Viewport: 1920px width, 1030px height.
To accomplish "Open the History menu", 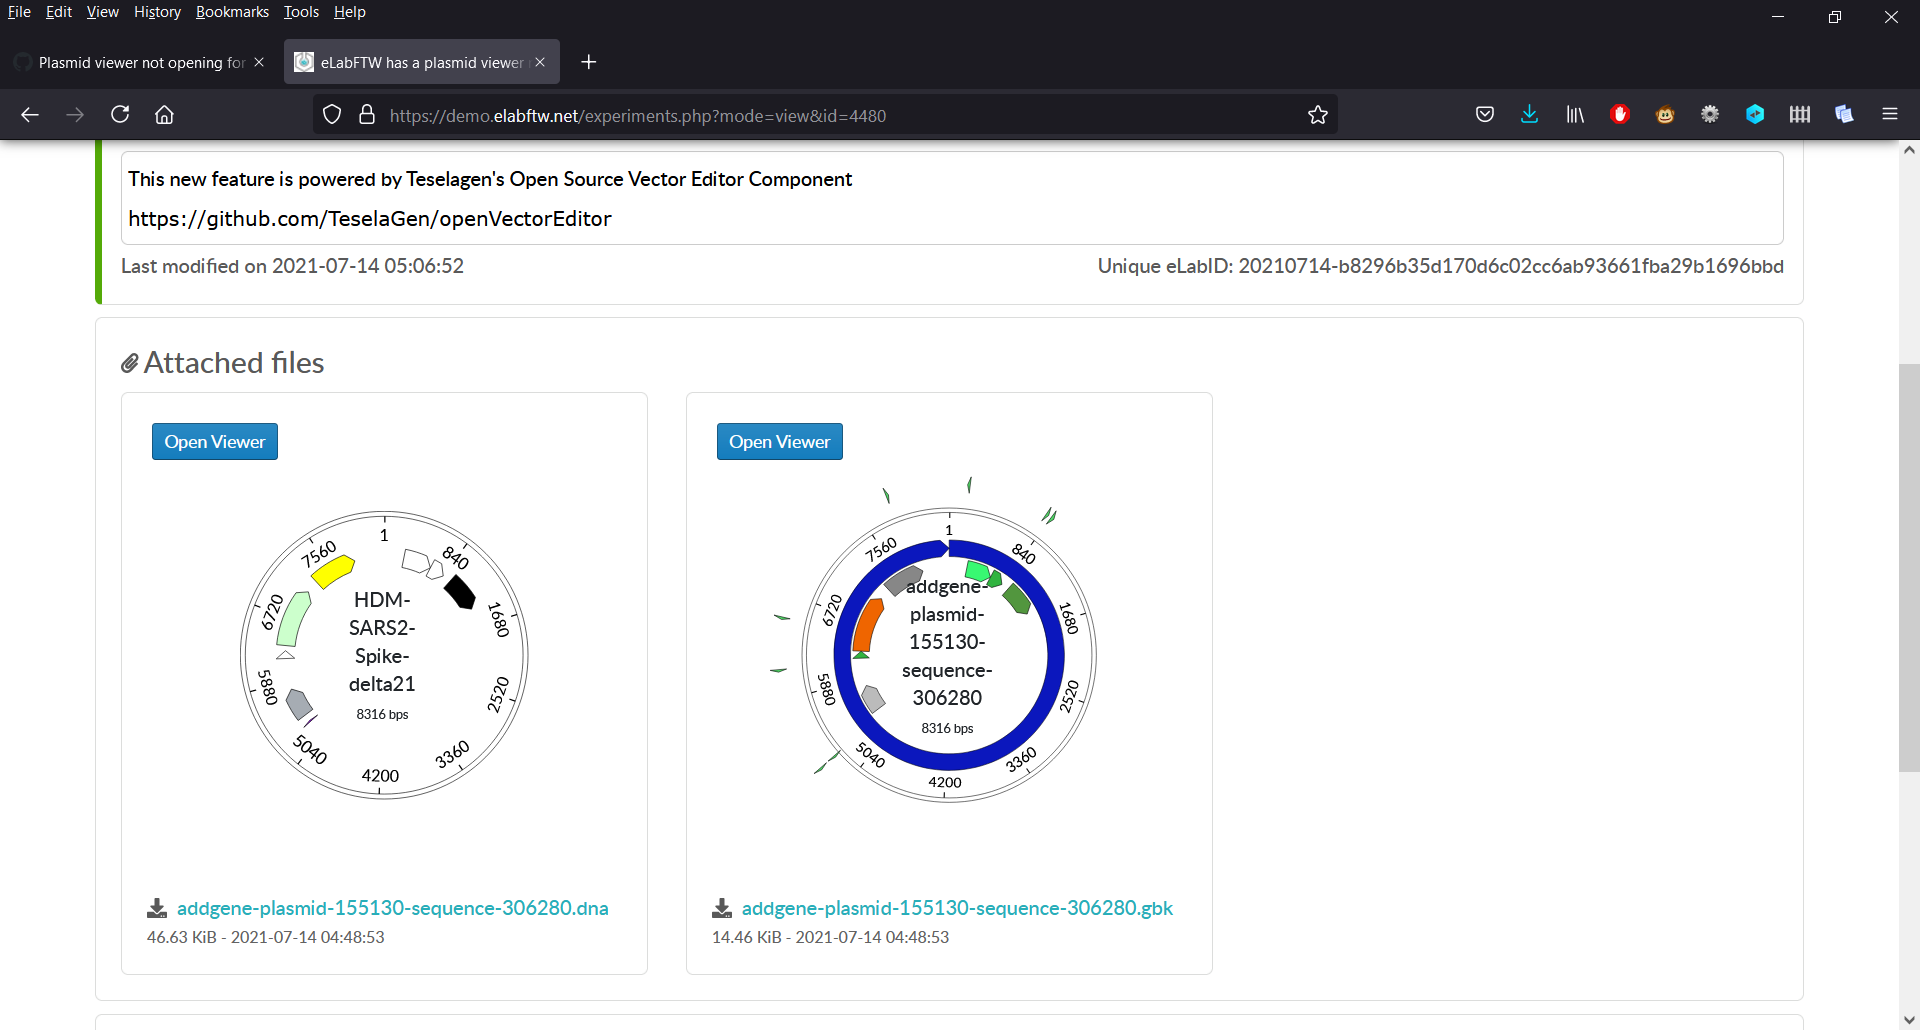I will (x=156, y=12).
